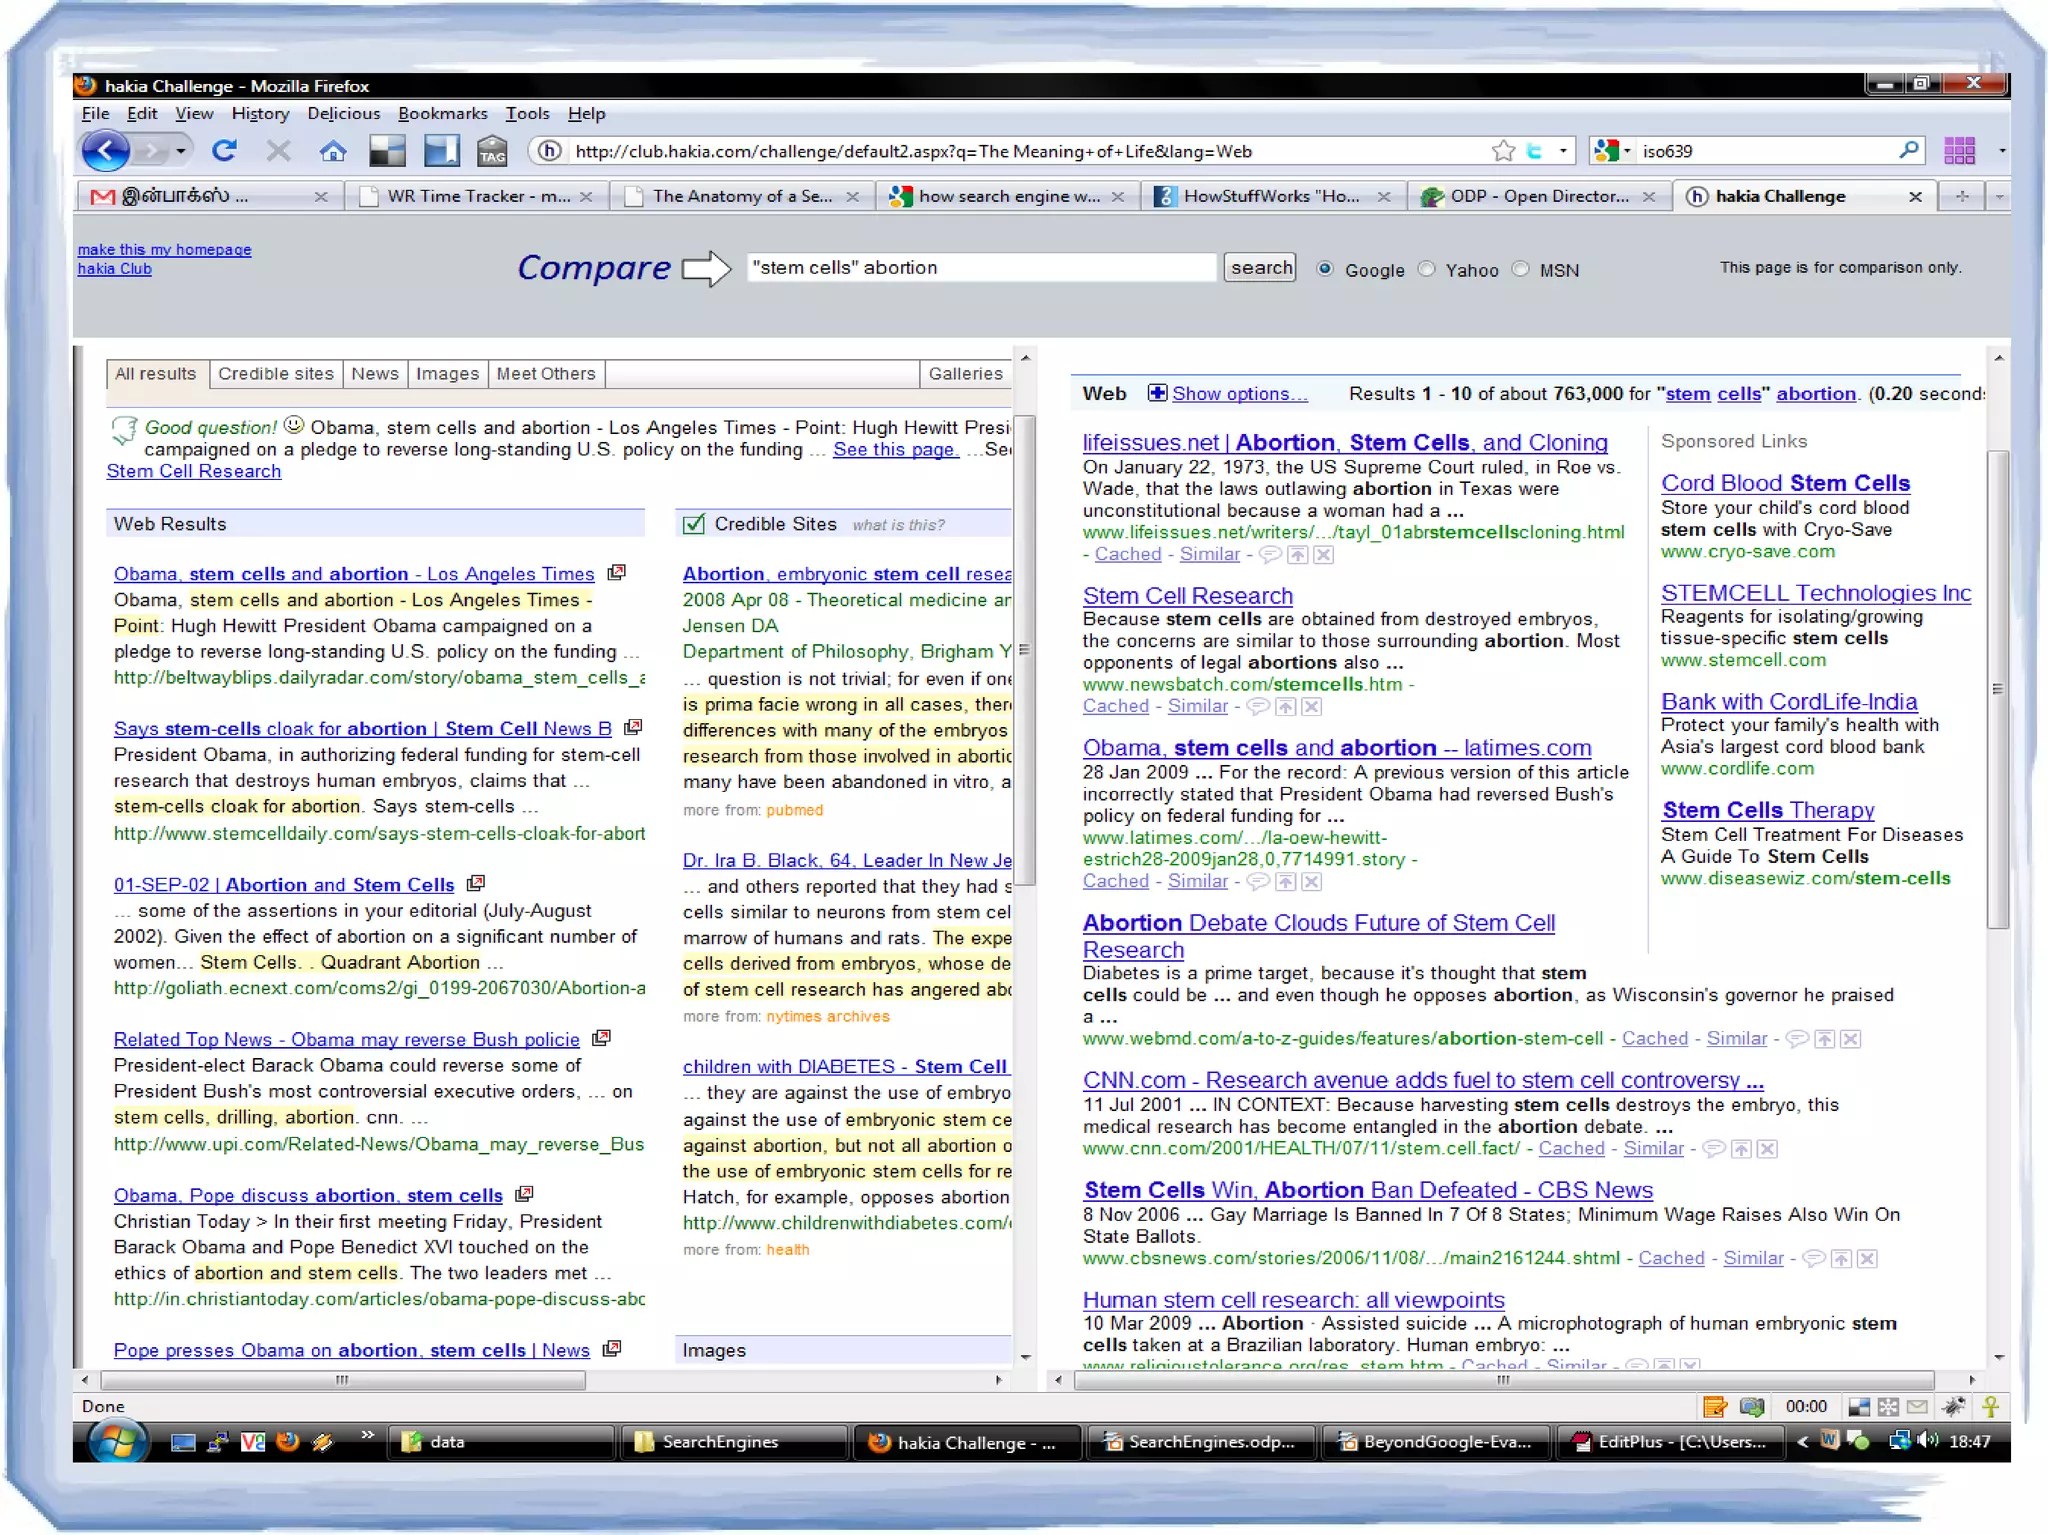Screen dimensions: 2048x1535
Task: Open external-window icon beside Los Angeles Times result
Action: 617,572
